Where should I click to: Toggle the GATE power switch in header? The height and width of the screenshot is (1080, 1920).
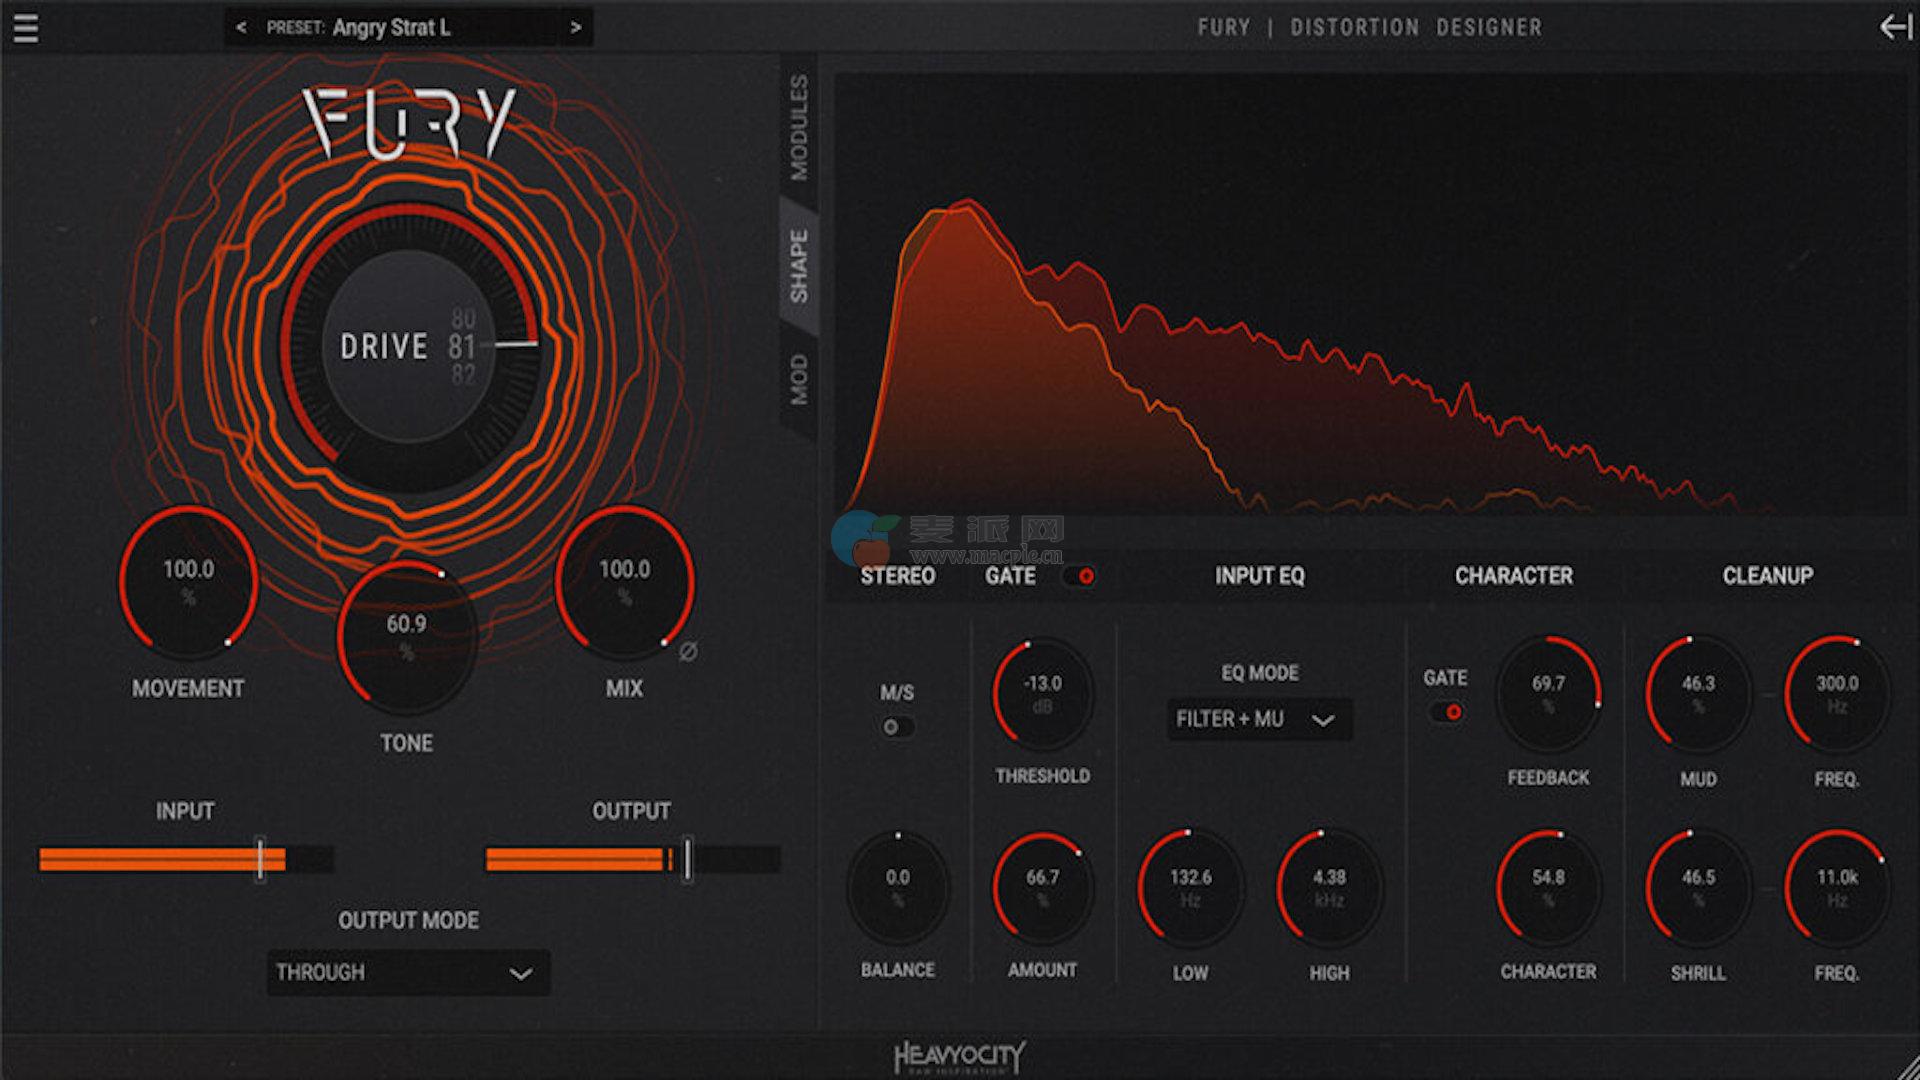pyautogui.click(x=1080, y=576)
